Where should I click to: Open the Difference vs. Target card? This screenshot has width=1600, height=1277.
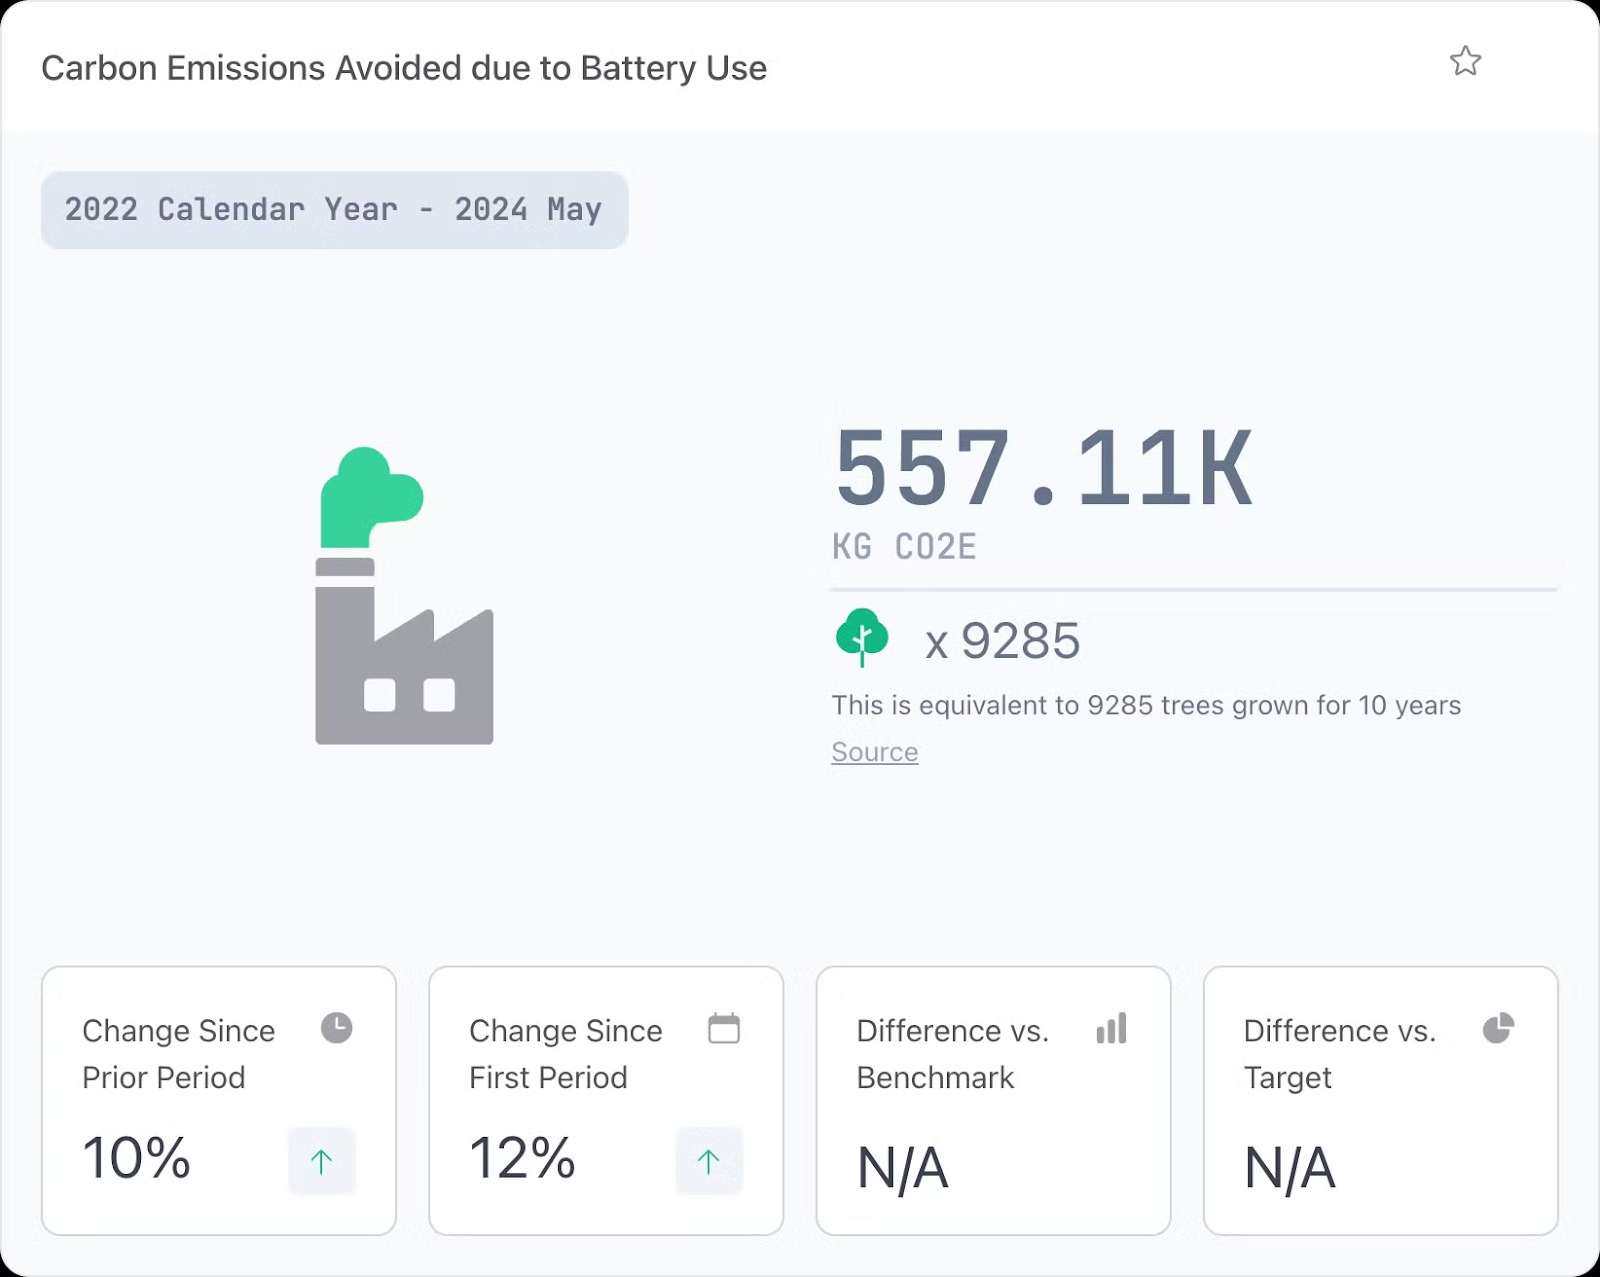1380,1100
